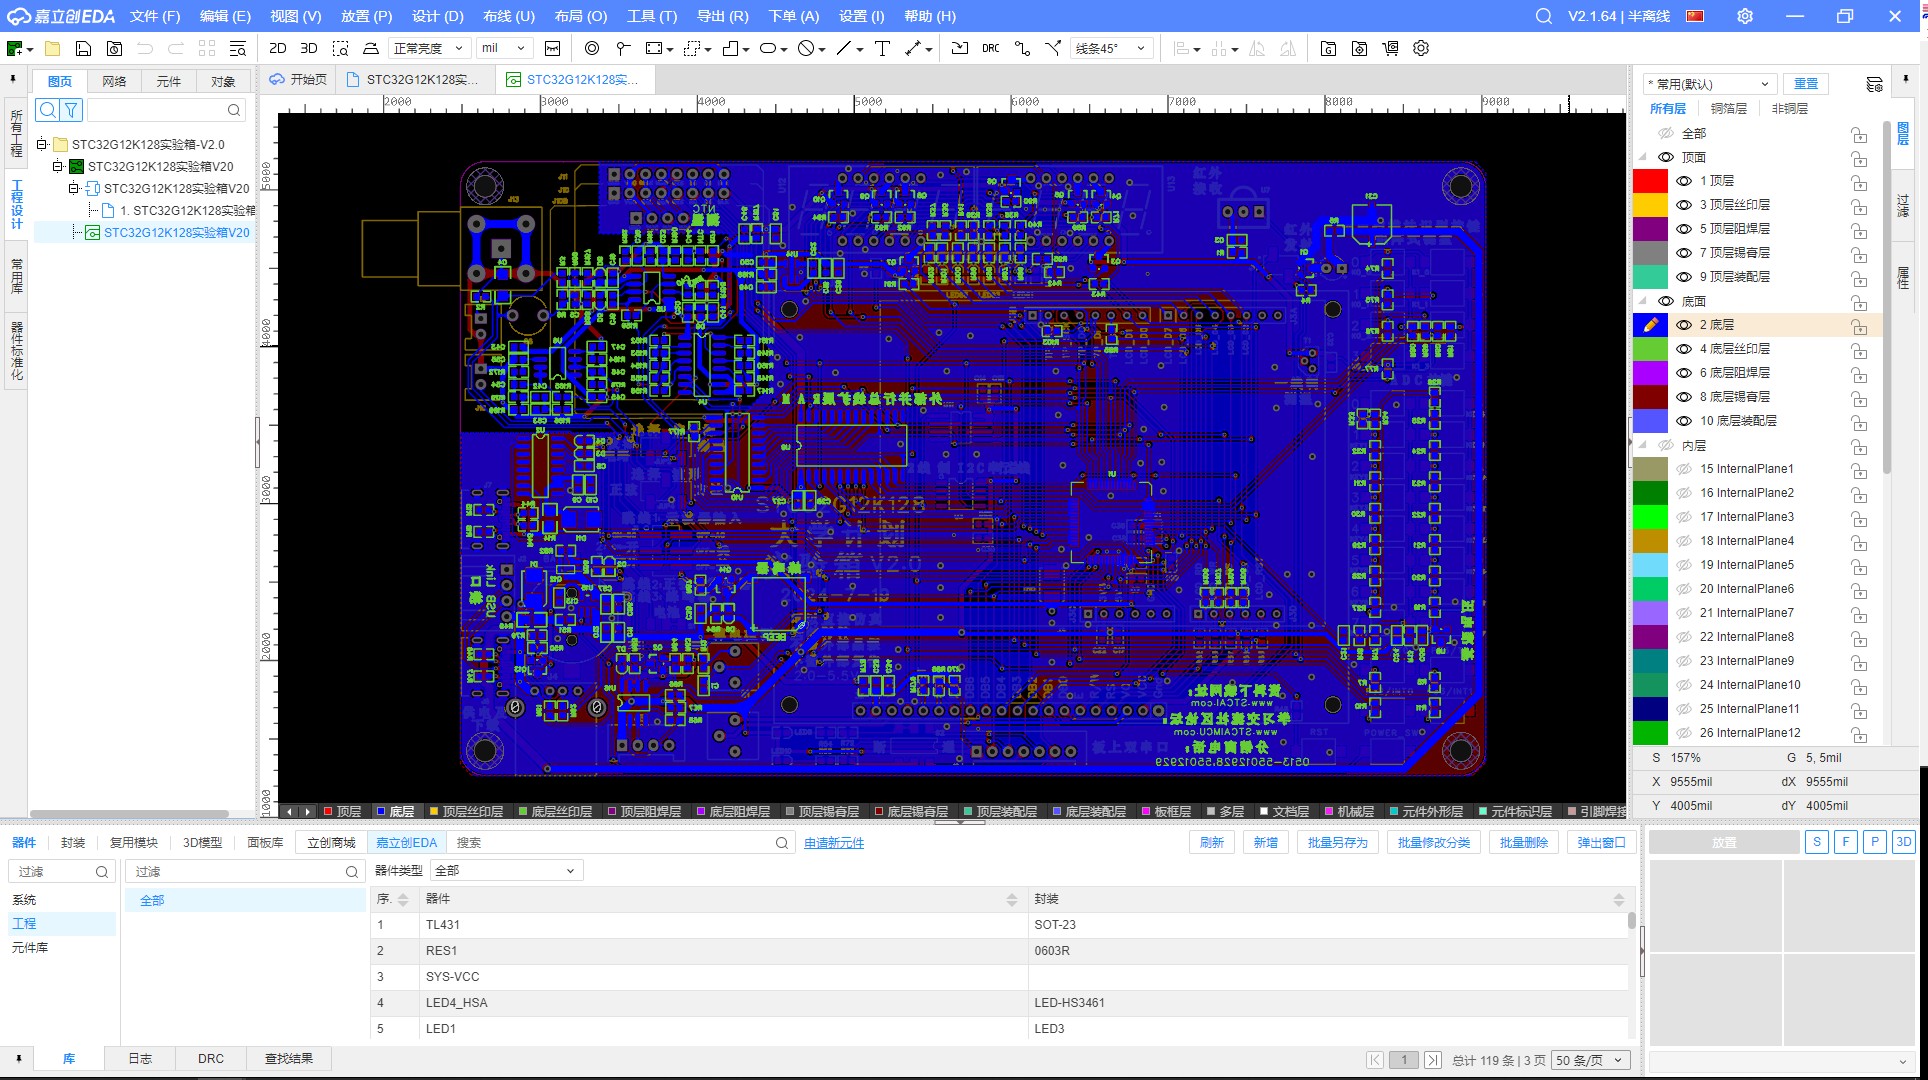Screen dimensions: 1928x1080
Task: Select the differential pair routing tool
Action: click(x=1053, y=48)
